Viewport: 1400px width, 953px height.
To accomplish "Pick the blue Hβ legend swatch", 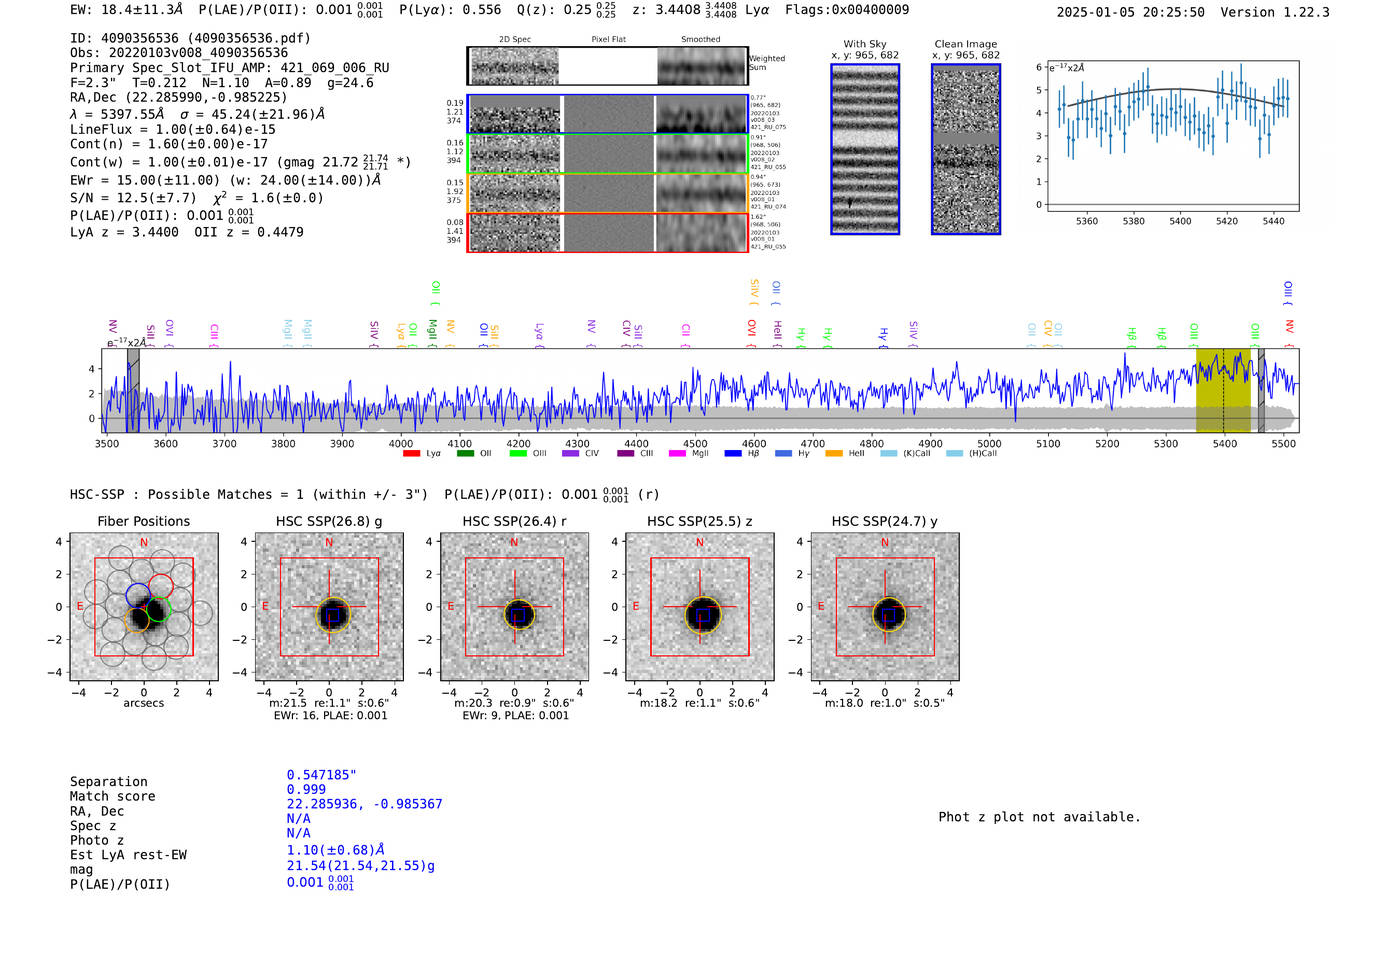I will coord(734,454).
